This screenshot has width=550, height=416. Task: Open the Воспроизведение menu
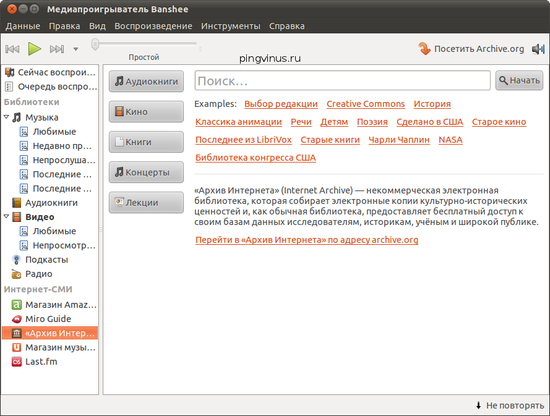tap(153, 26)
